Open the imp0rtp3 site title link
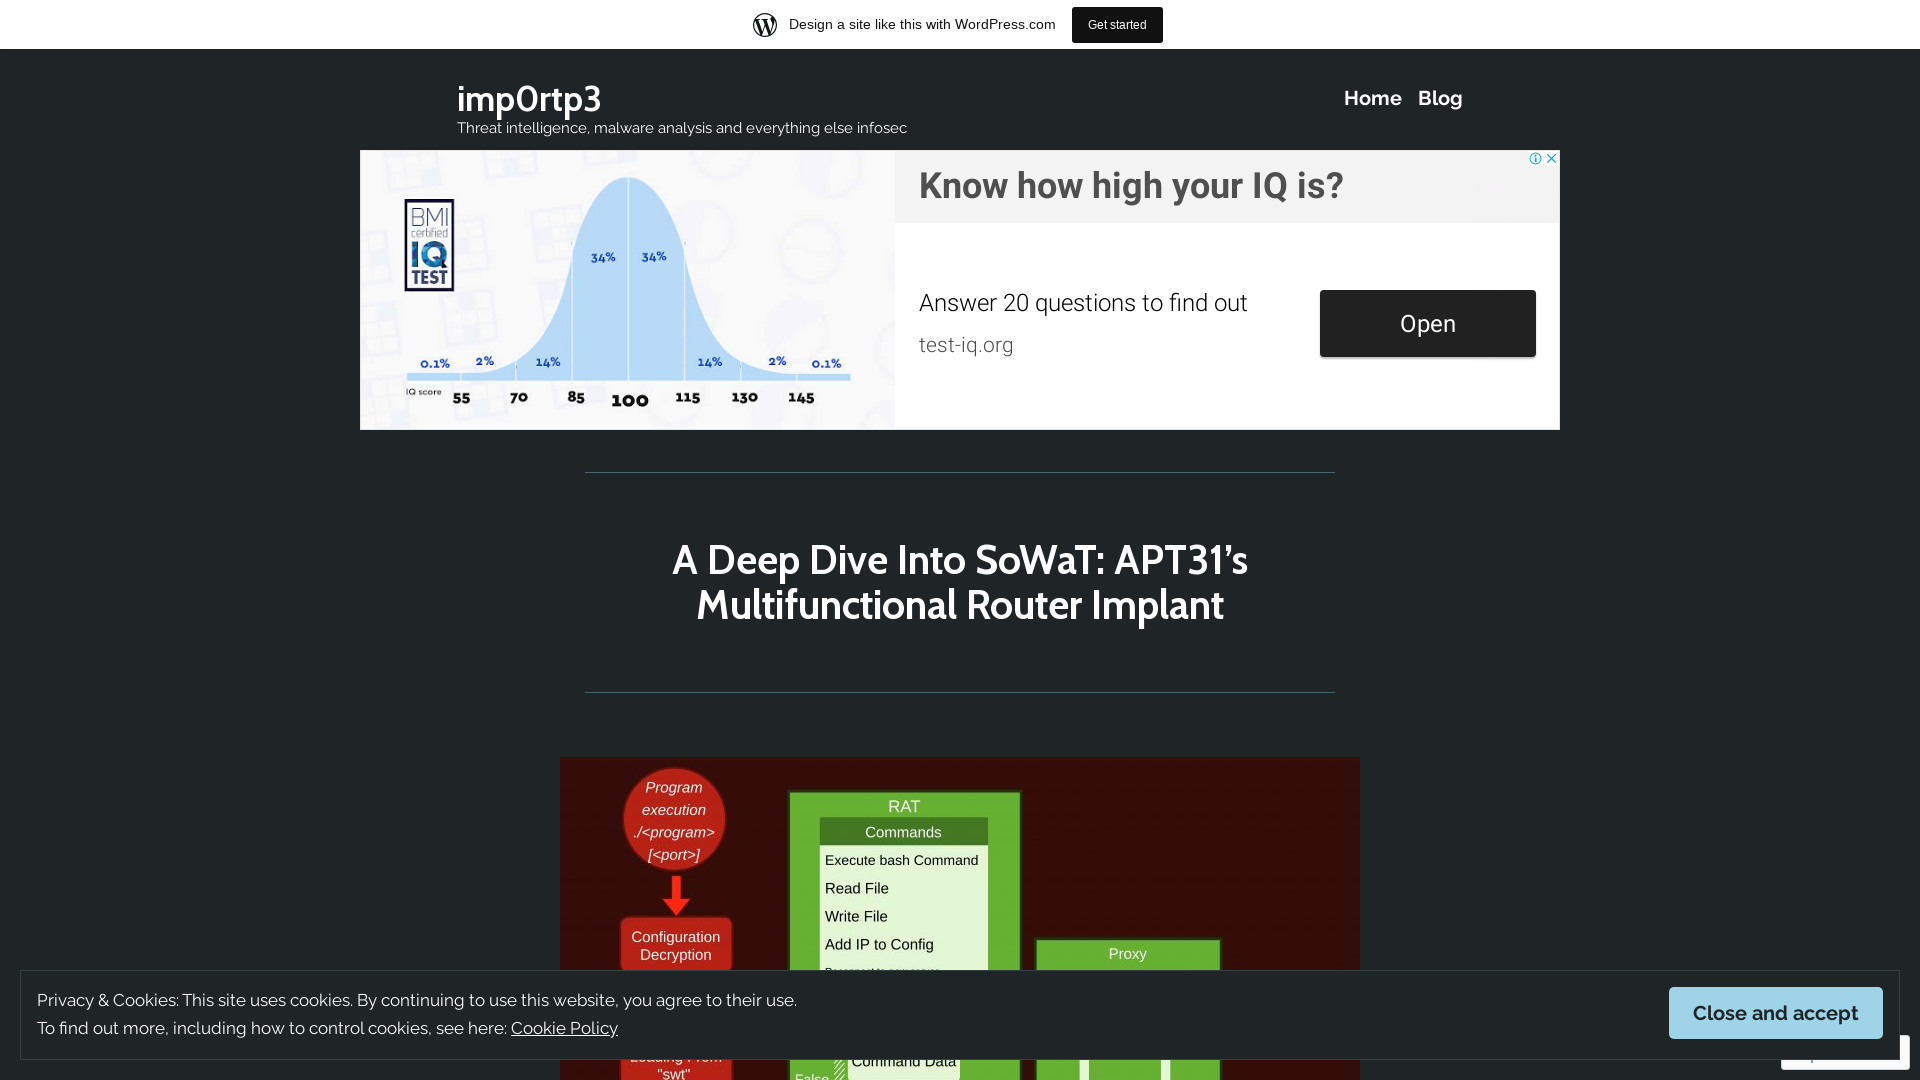Viewport: 1920px width, 1080px height. point(529,99)
